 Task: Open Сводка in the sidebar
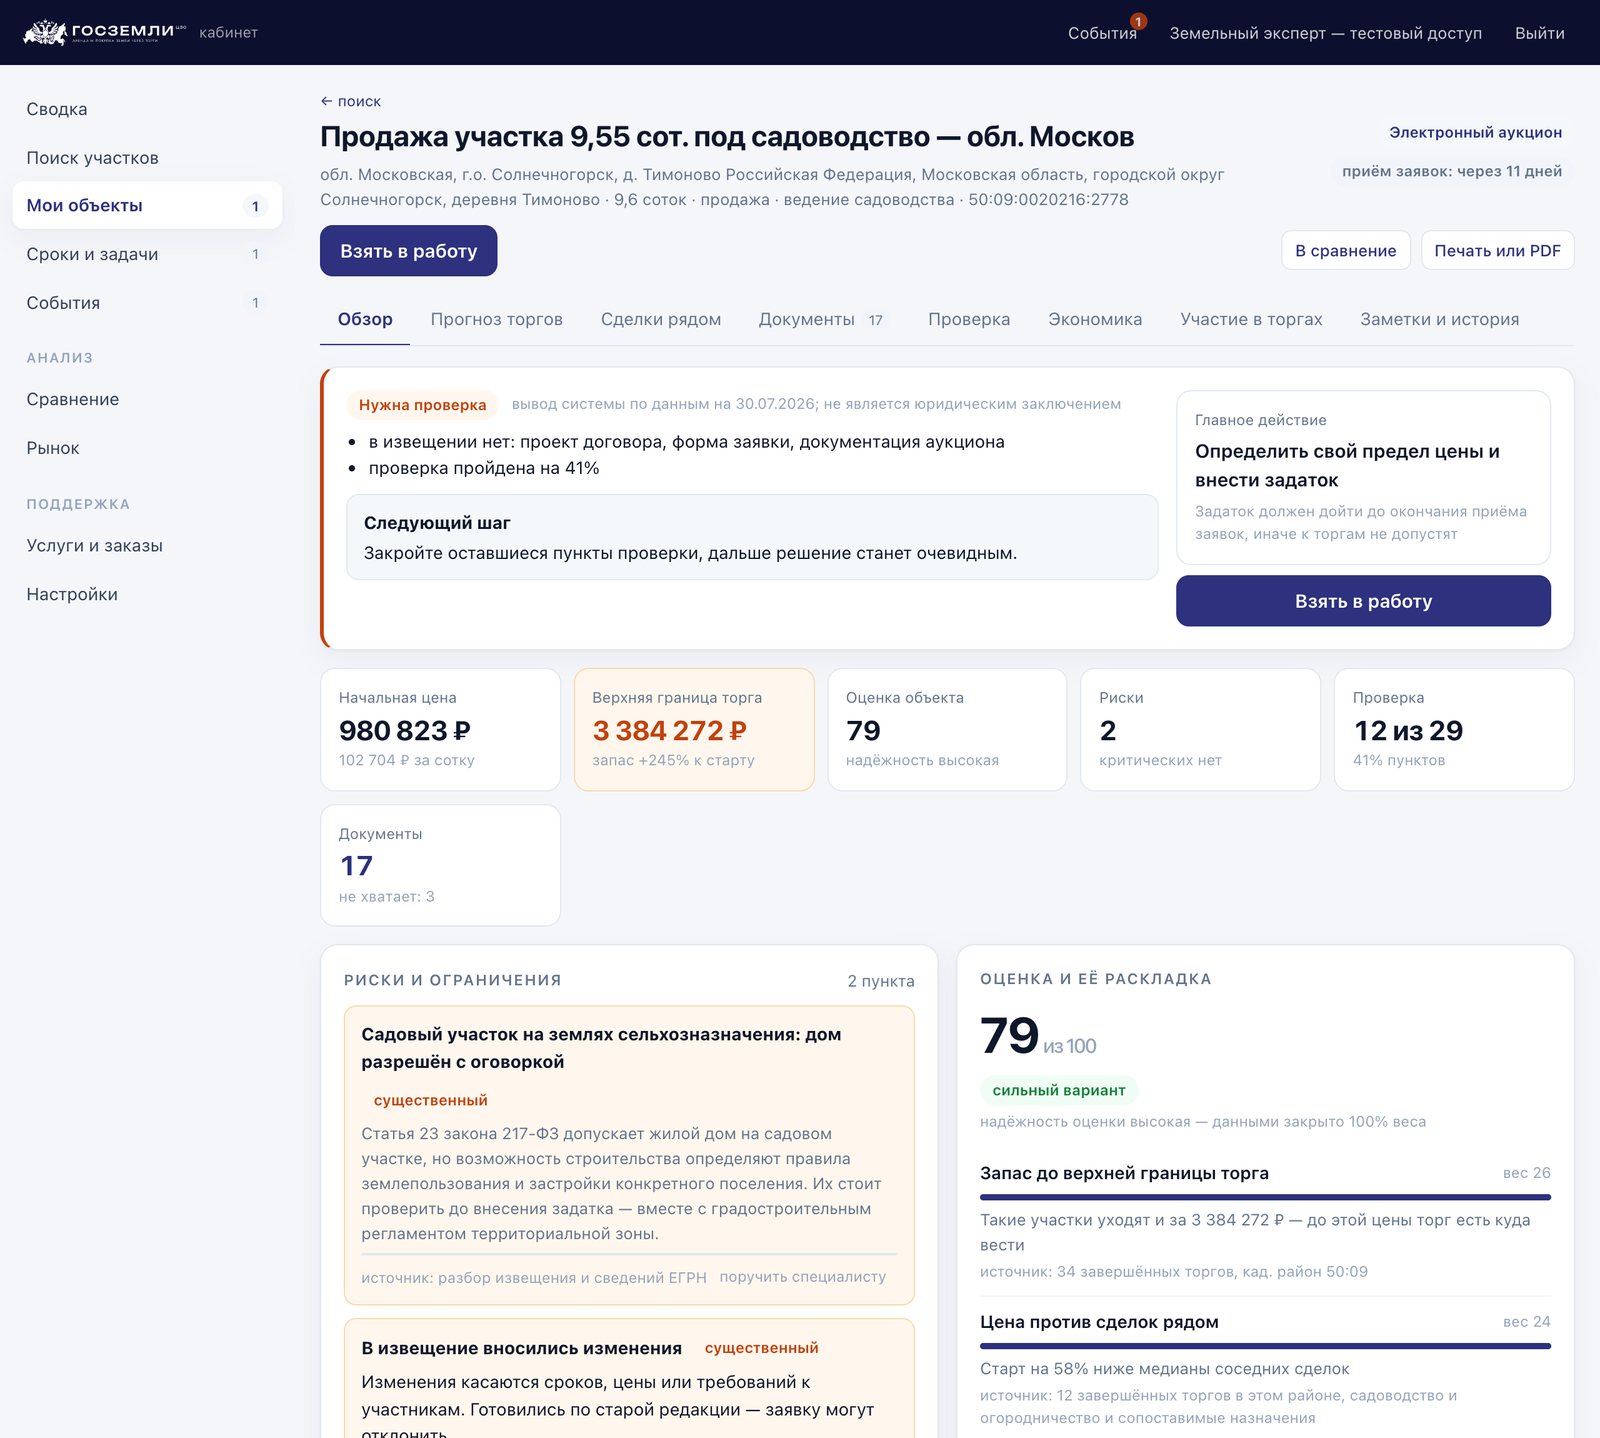click(57, 109)
